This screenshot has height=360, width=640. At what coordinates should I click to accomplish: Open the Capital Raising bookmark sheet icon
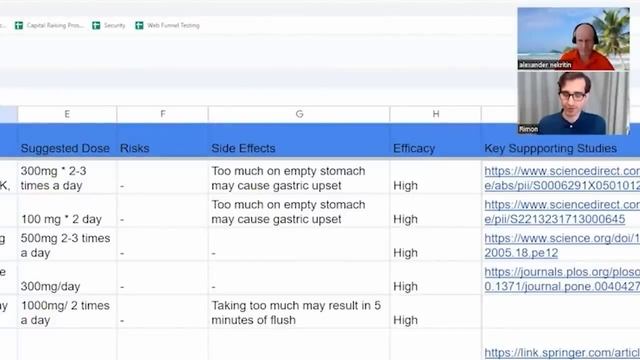[19, 25]
